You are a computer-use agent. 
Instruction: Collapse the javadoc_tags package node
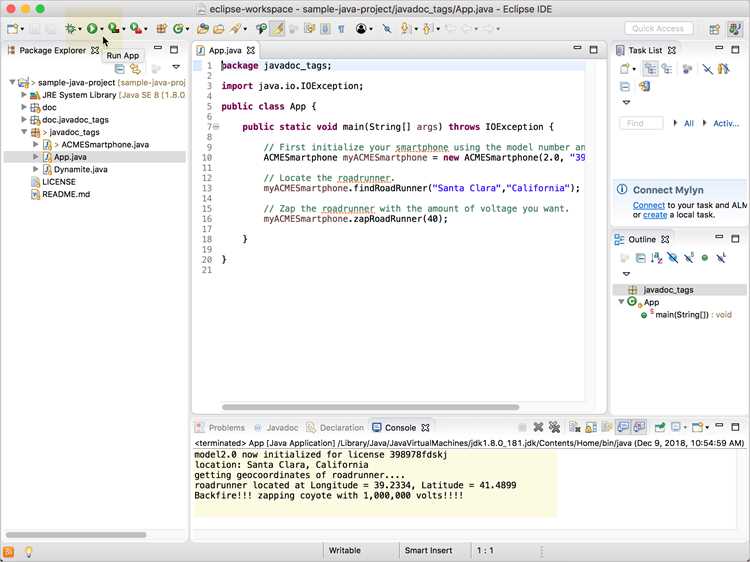[23, 132]
